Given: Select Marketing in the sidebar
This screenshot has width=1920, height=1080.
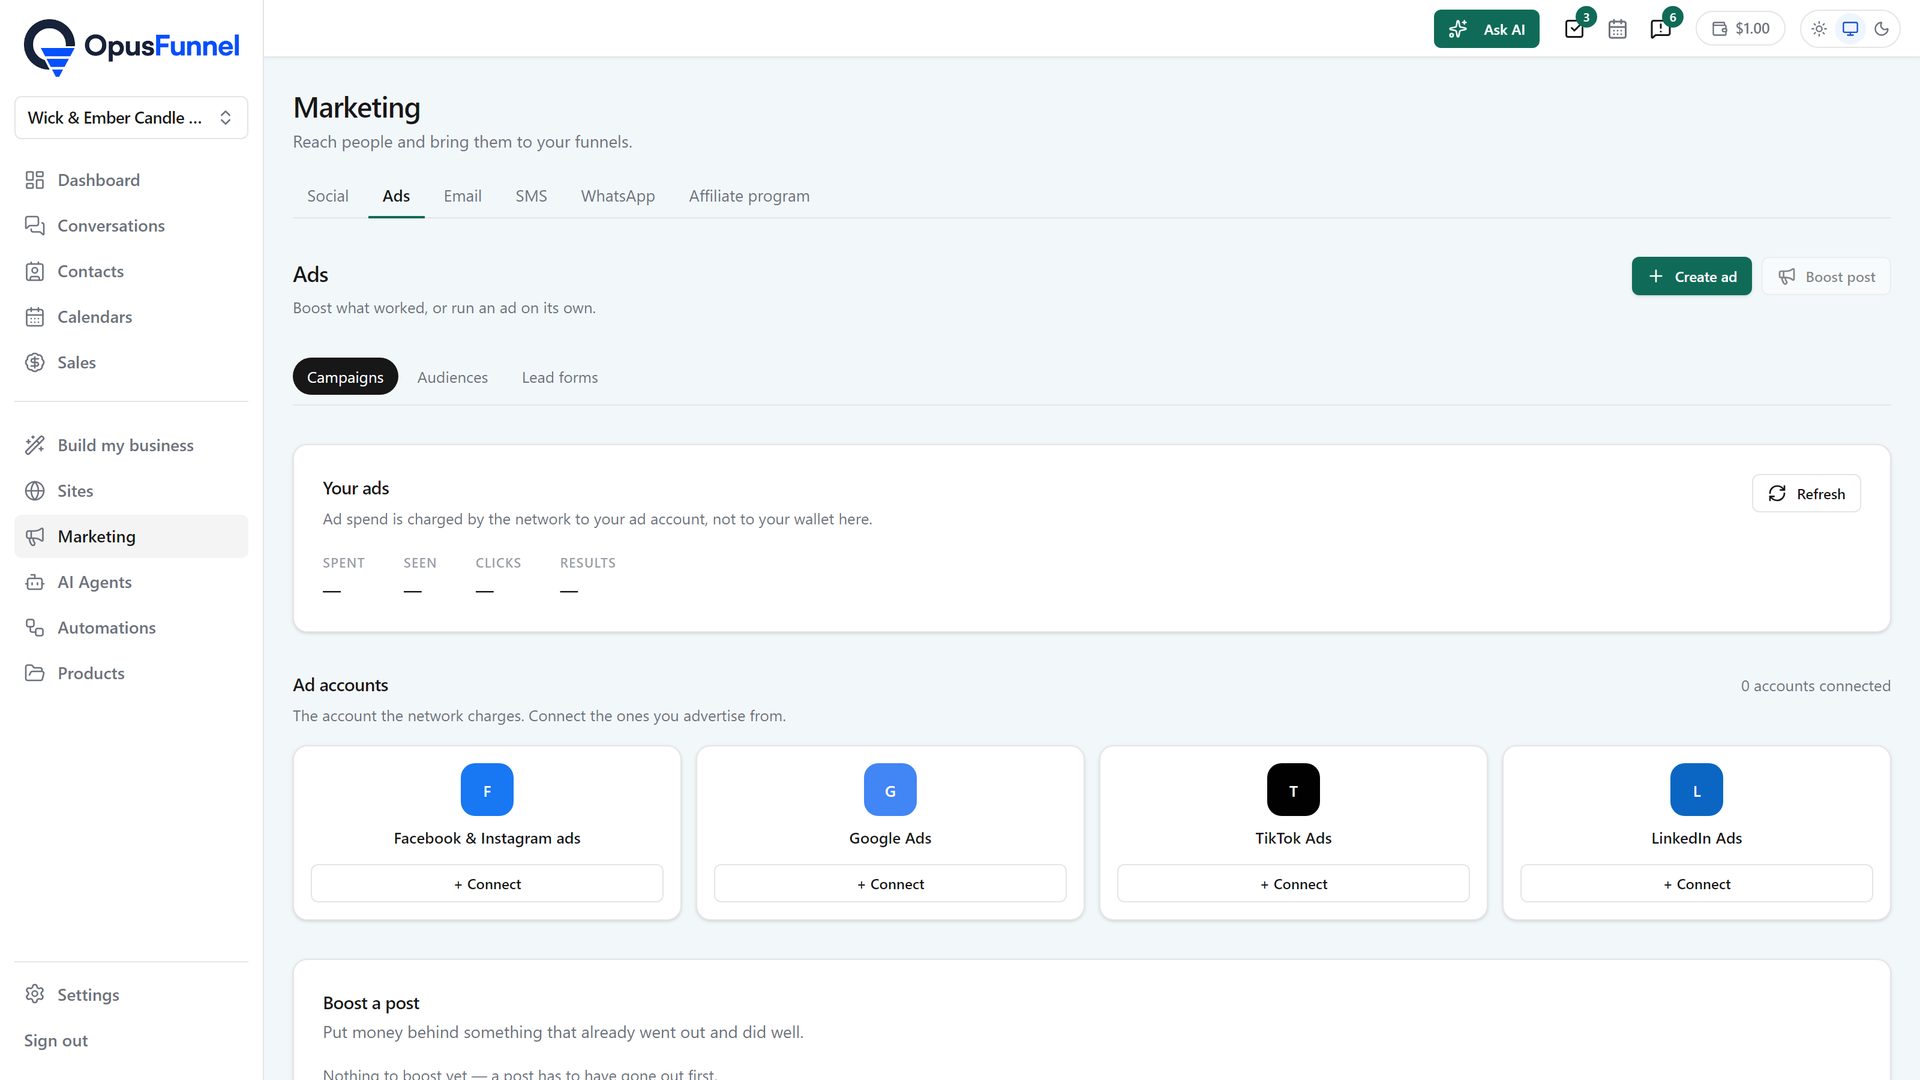Looking at the screenshot, I should tap(131, 537).
